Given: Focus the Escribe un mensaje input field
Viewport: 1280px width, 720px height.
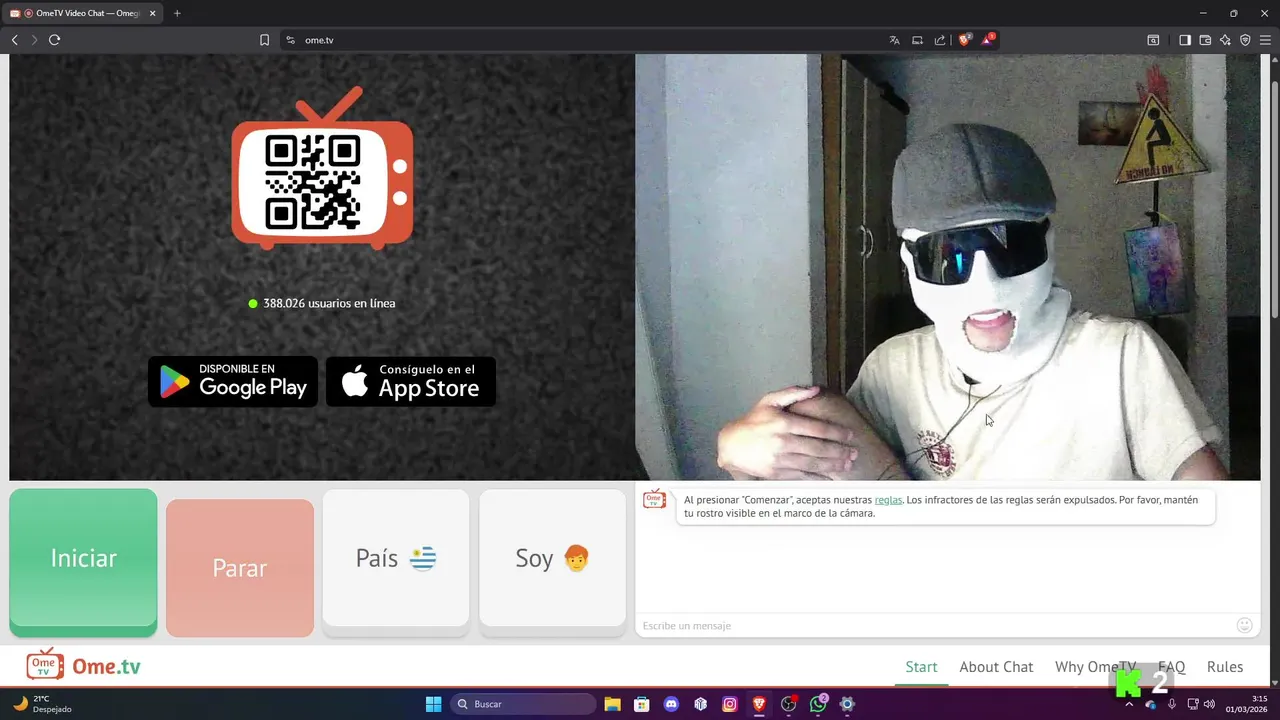Looking at the screenshot, I should point(935,625).
